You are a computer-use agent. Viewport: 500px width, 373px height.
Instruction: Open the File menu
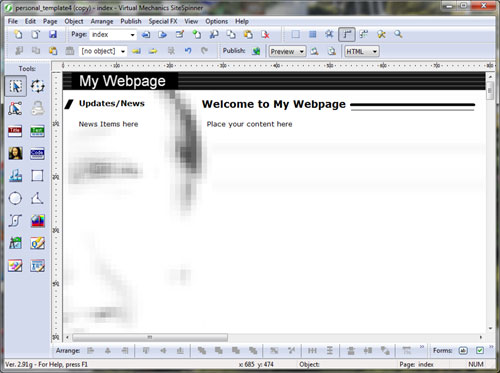pyautogui.click(x=13, y=21)
